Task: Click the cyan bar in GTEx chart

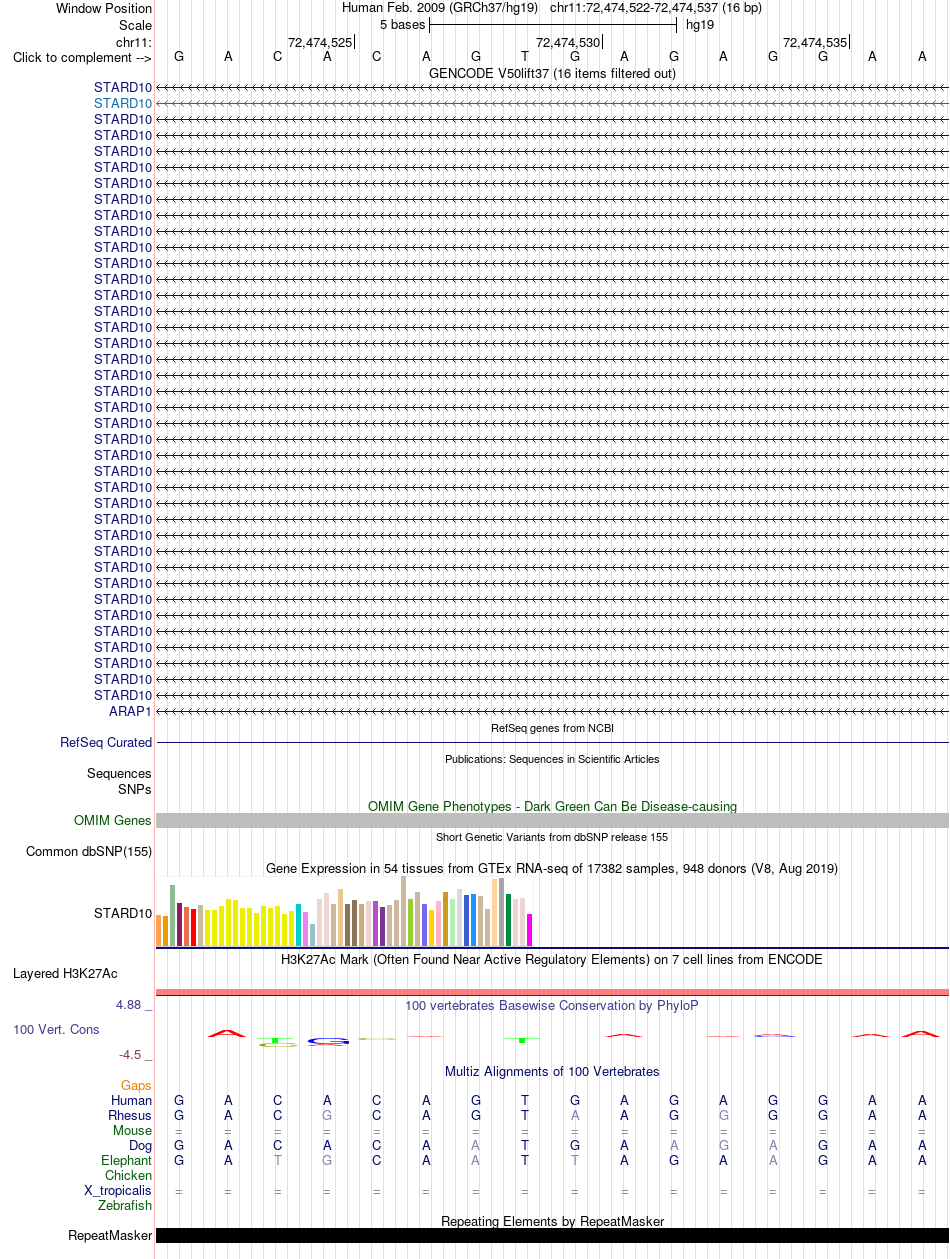Action: pyautogui.click(x=298, y=925)
